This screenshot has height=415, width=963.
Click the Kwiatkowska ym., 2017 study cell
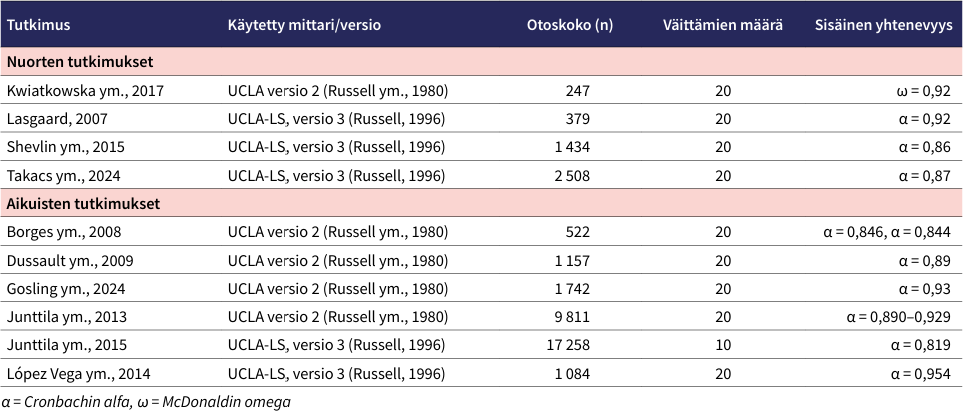tap(85, 90)
